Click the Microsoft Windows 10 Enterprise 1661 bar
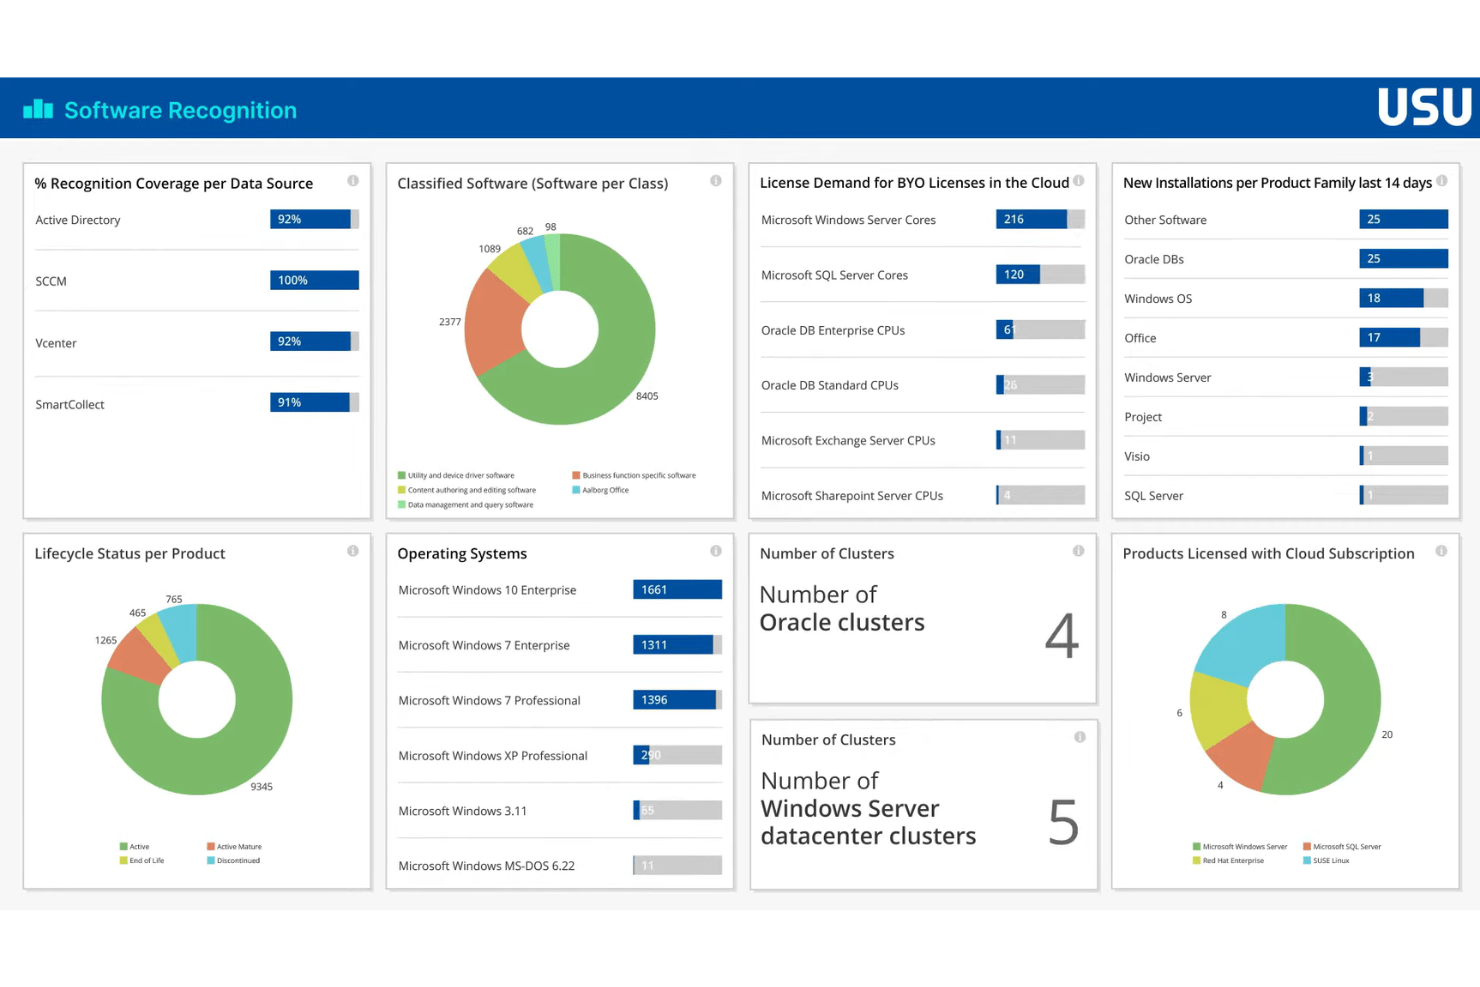The image size is (1480, 987). point(677,590)
